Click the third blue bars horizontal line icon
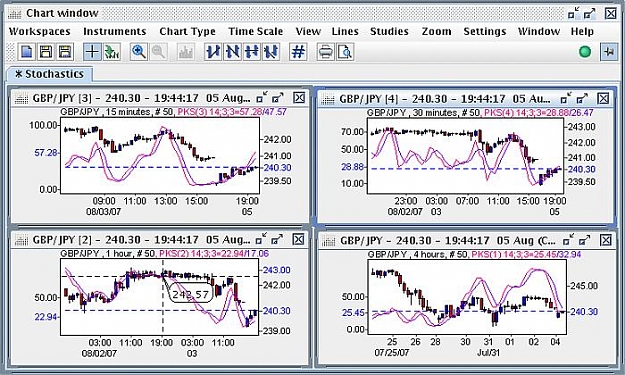The width and height of the screenshot is (625, 375). [252, 52]
